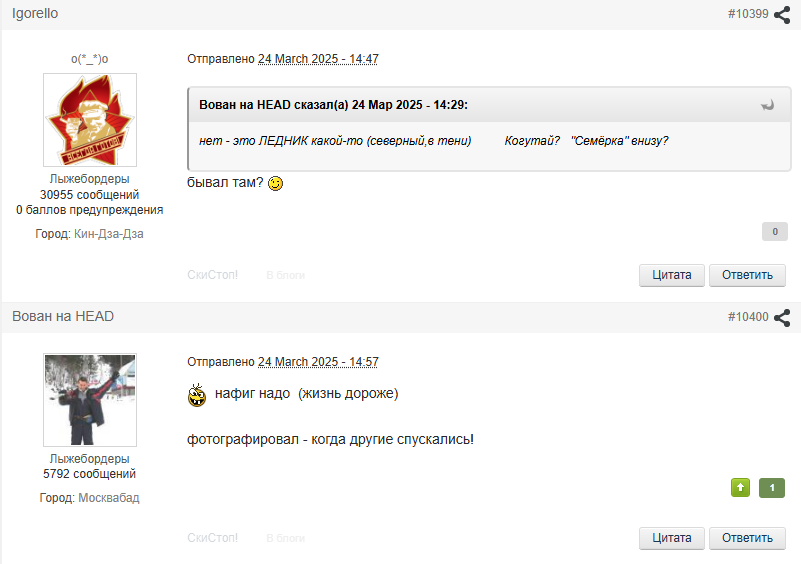801x564 pixels.
Task: Click Цитата button under Igorello's post
Action: [x=672, y=275]
